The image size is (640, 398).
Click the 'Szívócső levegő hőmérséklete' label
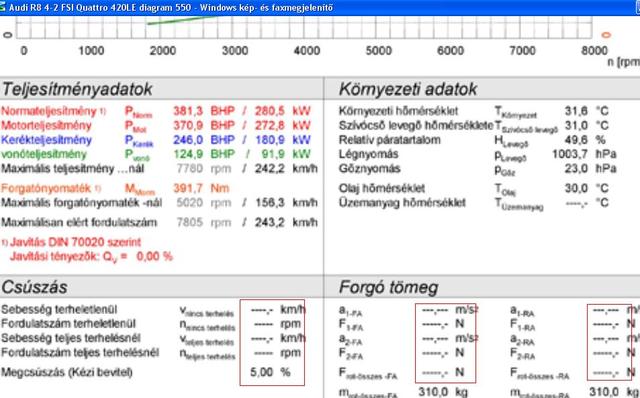[x=416, y=125]
